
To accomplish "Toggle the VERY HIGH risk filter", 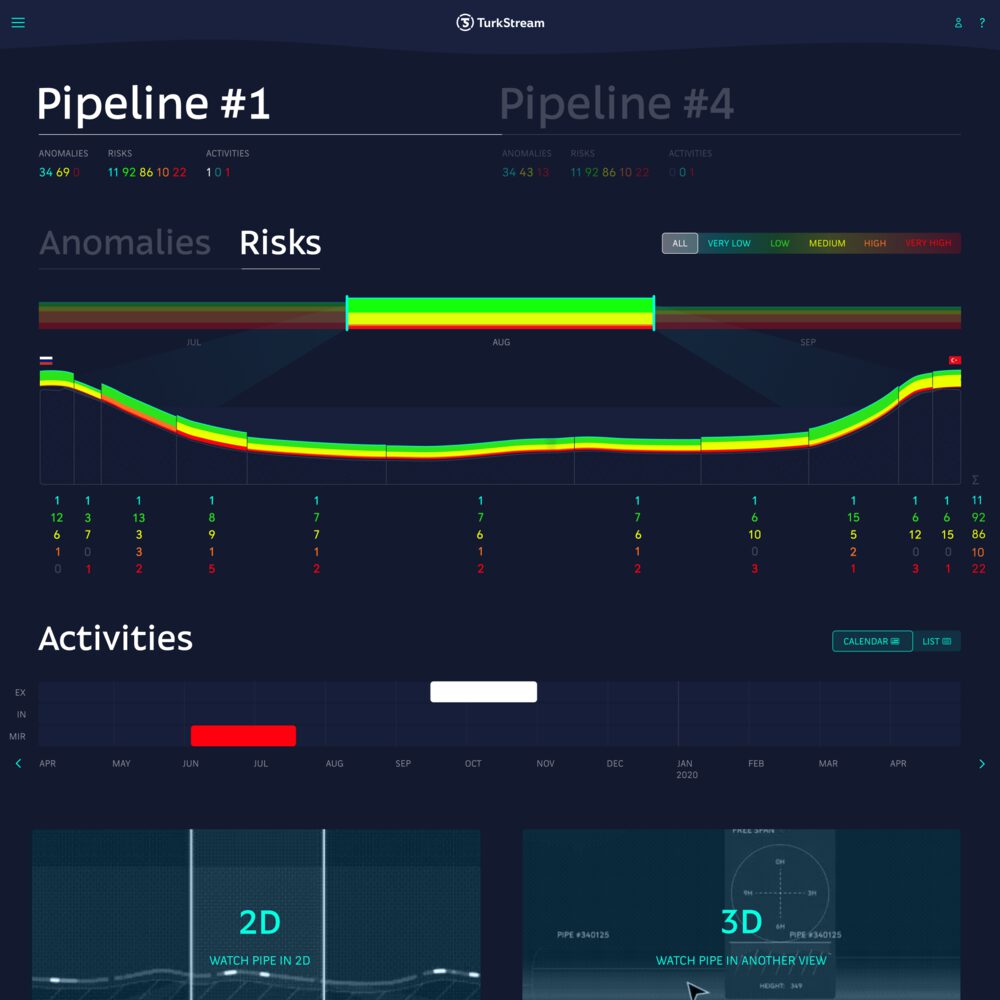I will pos(928,243).
